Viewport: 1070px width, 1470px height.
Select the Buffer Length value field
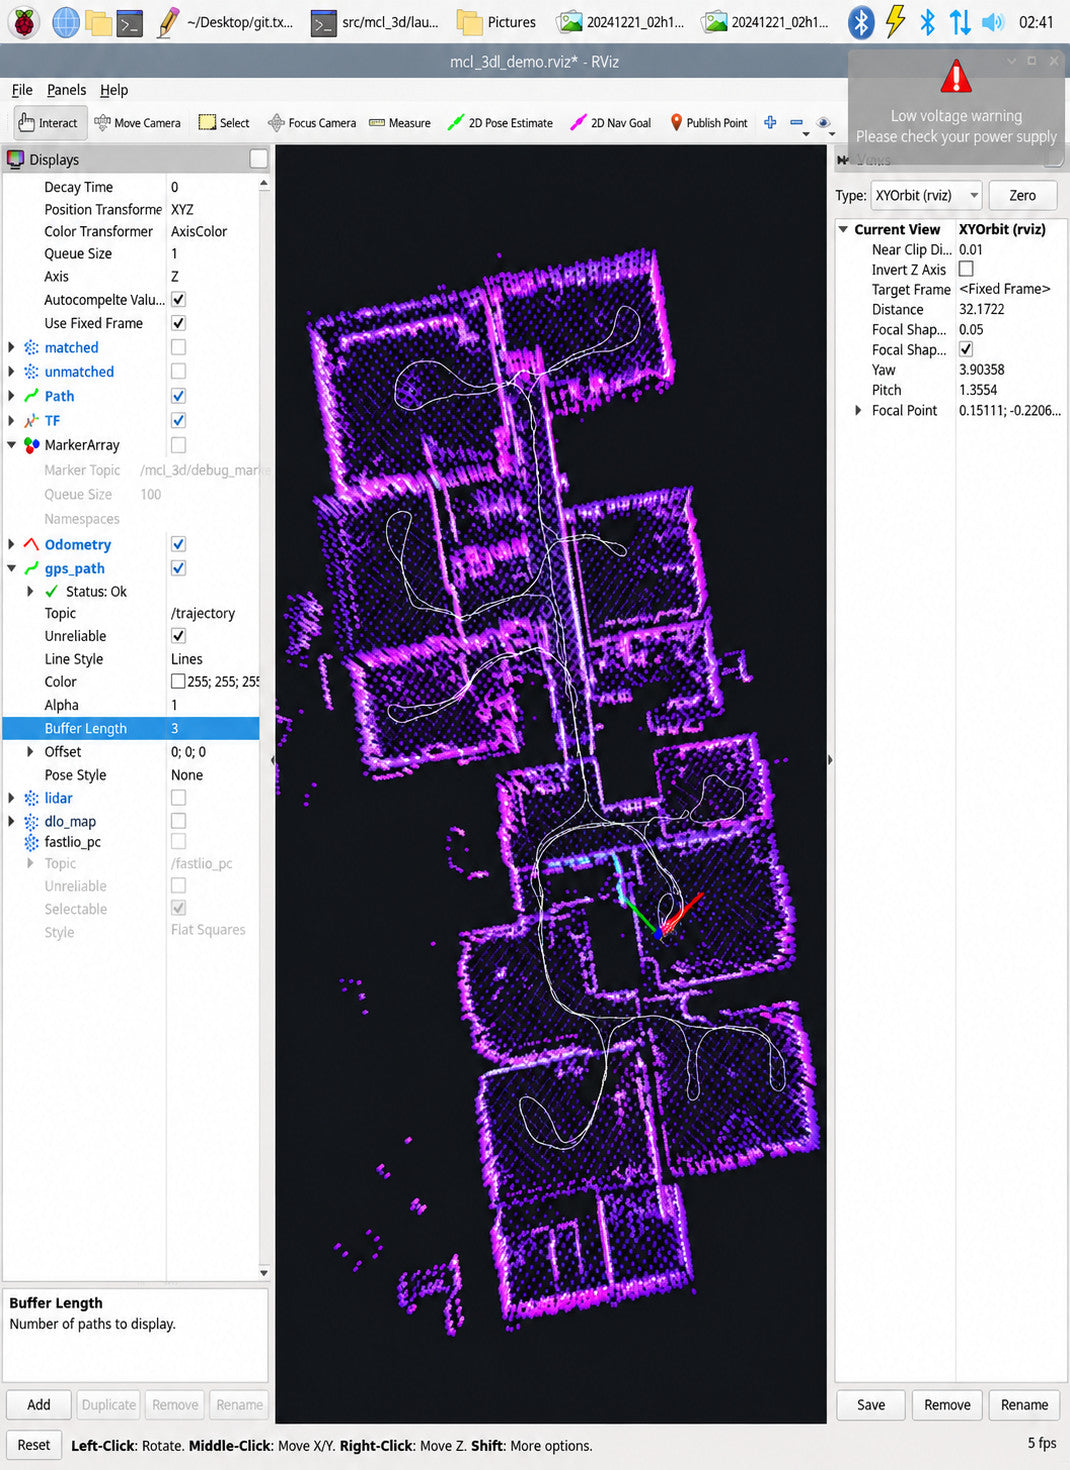(x=214, y=728)
